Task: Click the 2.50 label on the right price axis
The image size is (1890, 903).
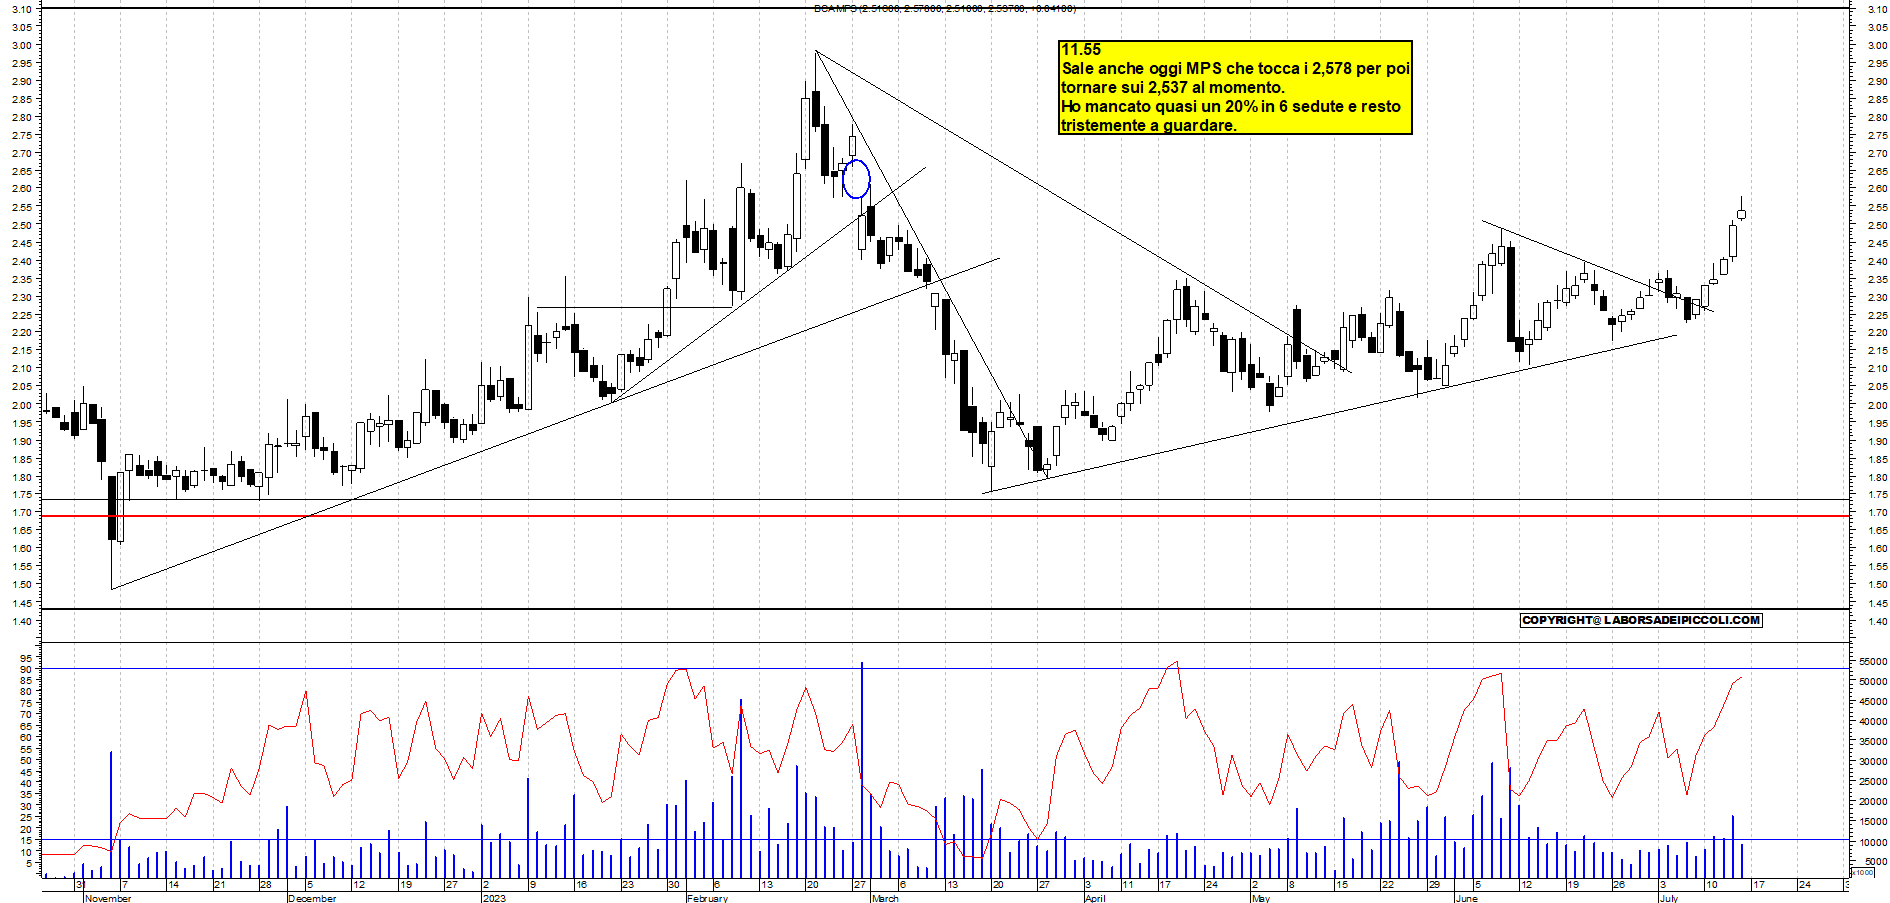Action: click(x=1877, y=225)
